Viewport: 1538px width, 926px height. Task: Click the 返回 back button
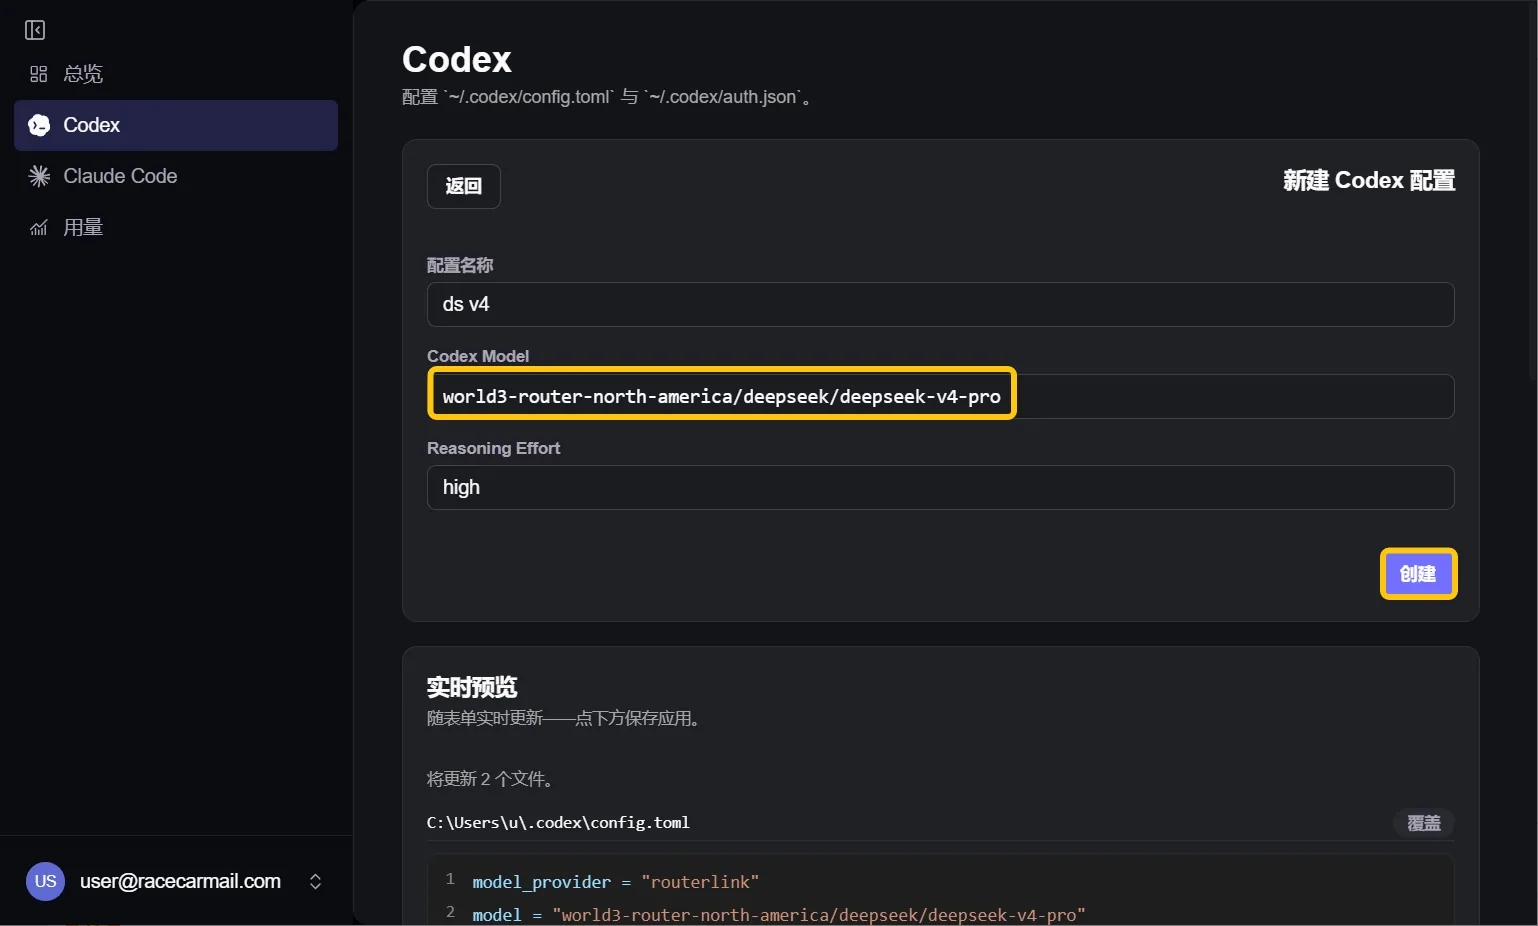point(464,186)
